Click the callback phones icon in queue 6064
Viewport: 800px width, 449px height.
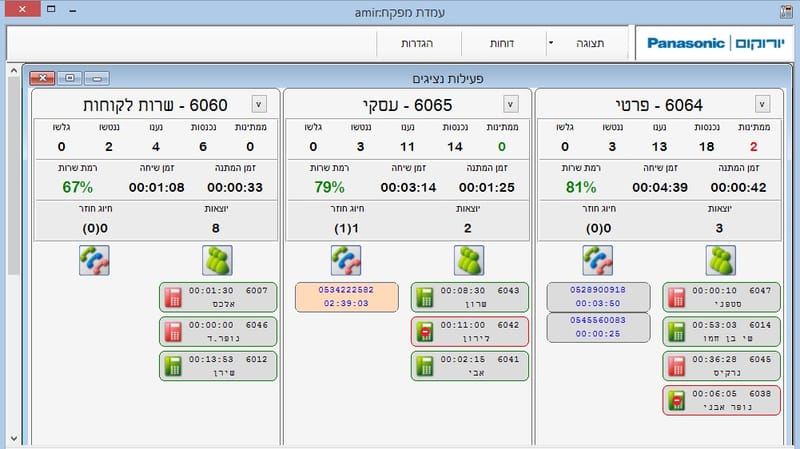[x=597, y=260]
